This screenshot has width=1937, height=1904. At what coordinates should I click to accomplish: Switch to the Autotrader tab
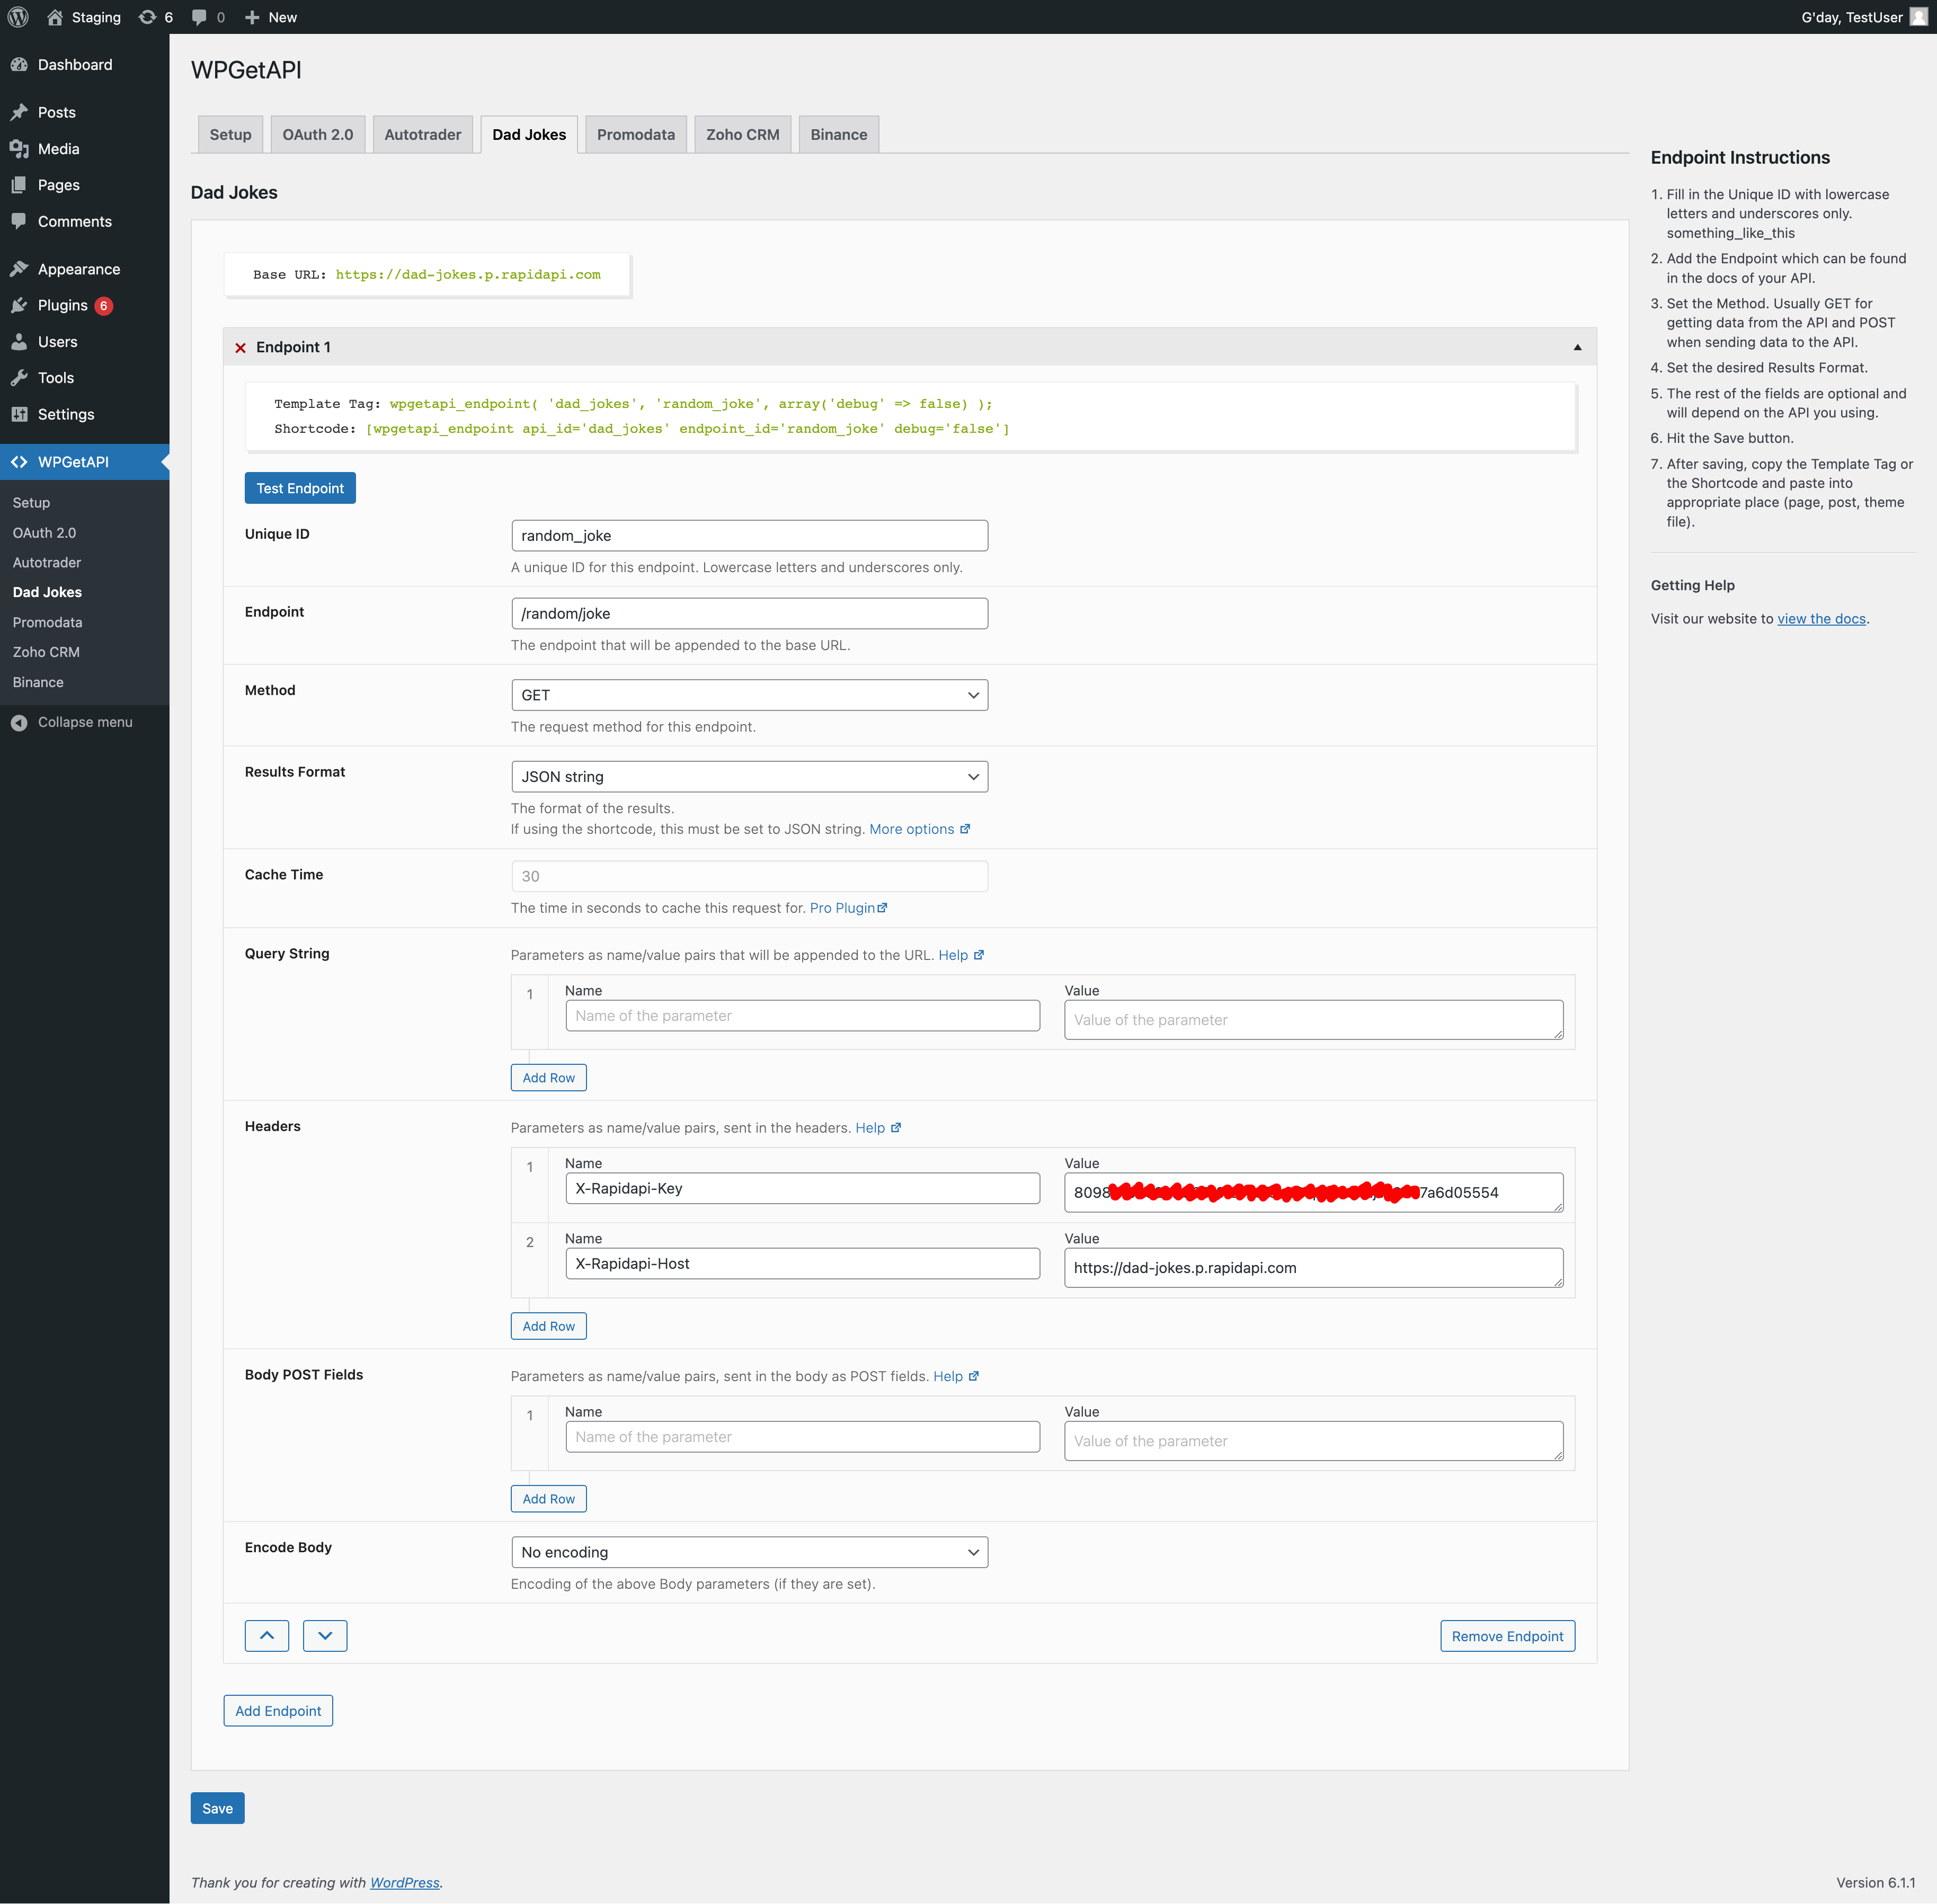pyautogui.click(x=423, y=135)
